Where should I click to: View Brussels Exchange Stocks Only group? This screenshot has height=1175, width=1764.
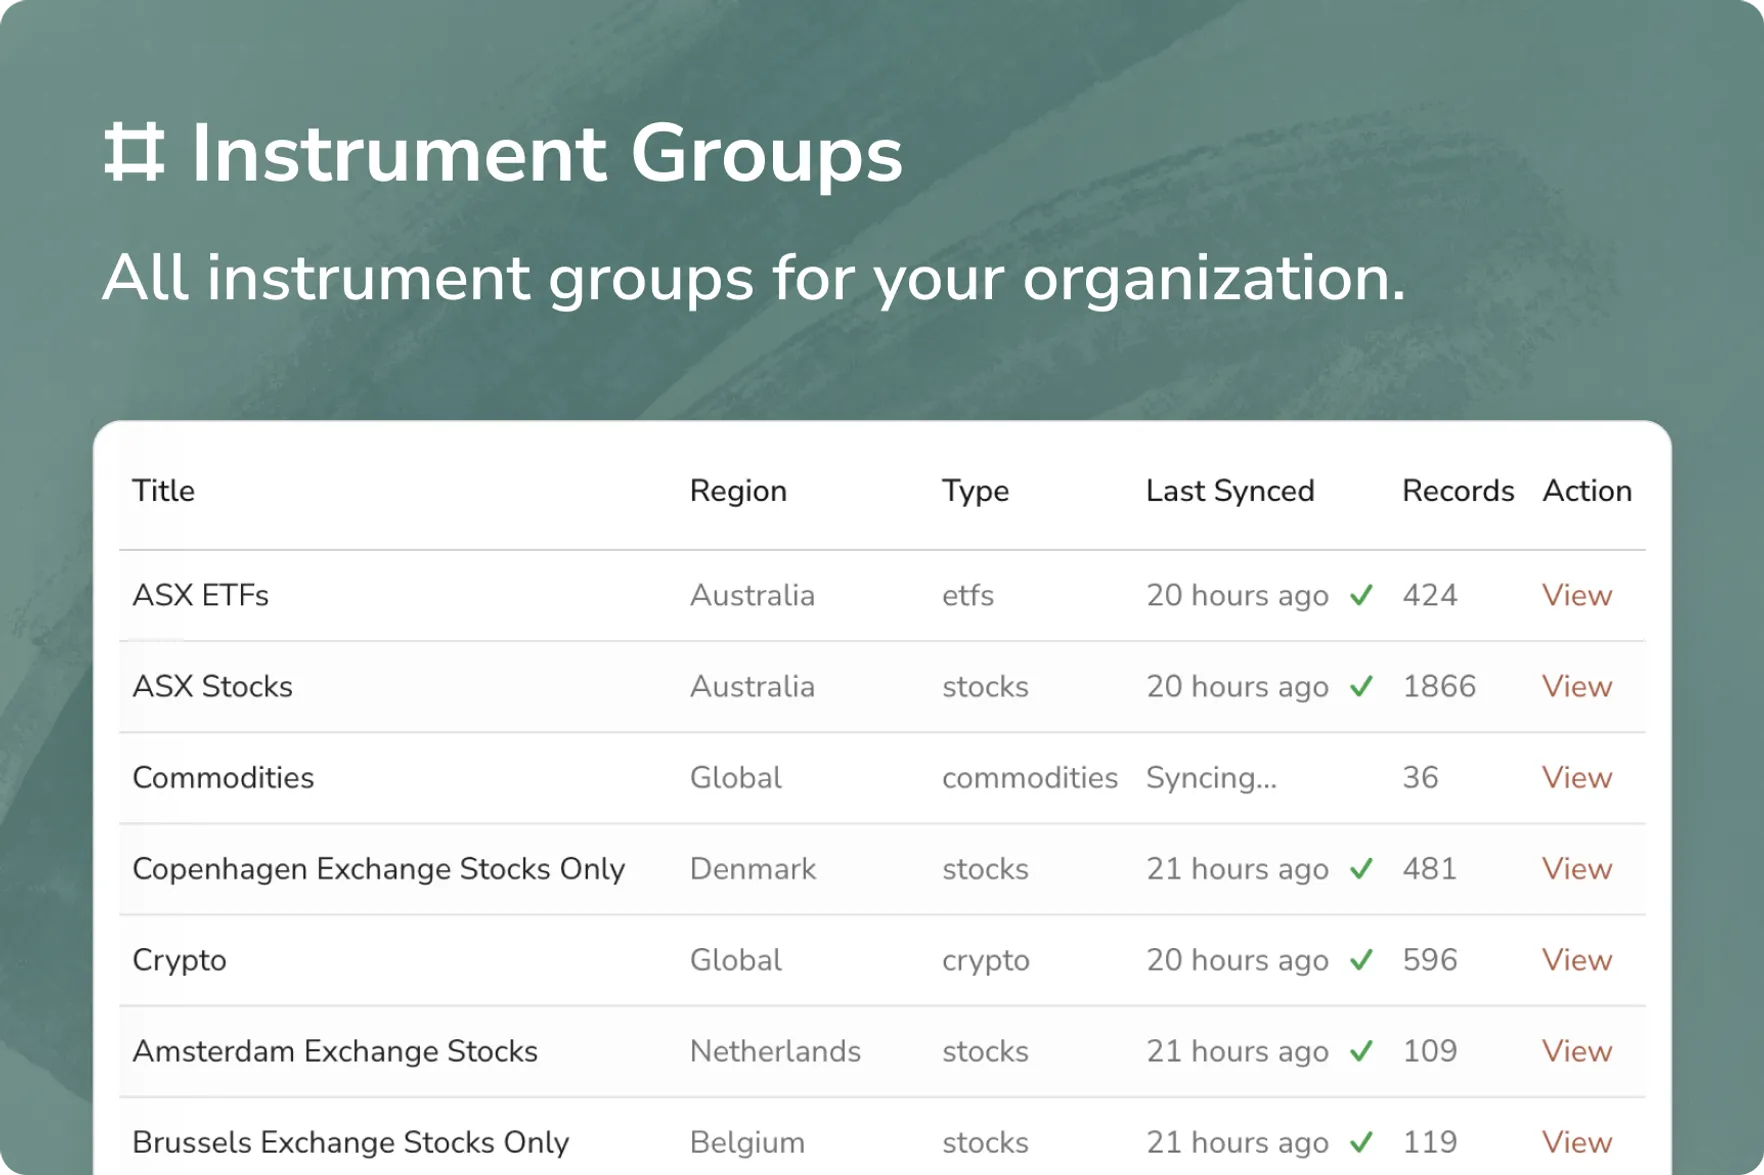(1576, 1142)
